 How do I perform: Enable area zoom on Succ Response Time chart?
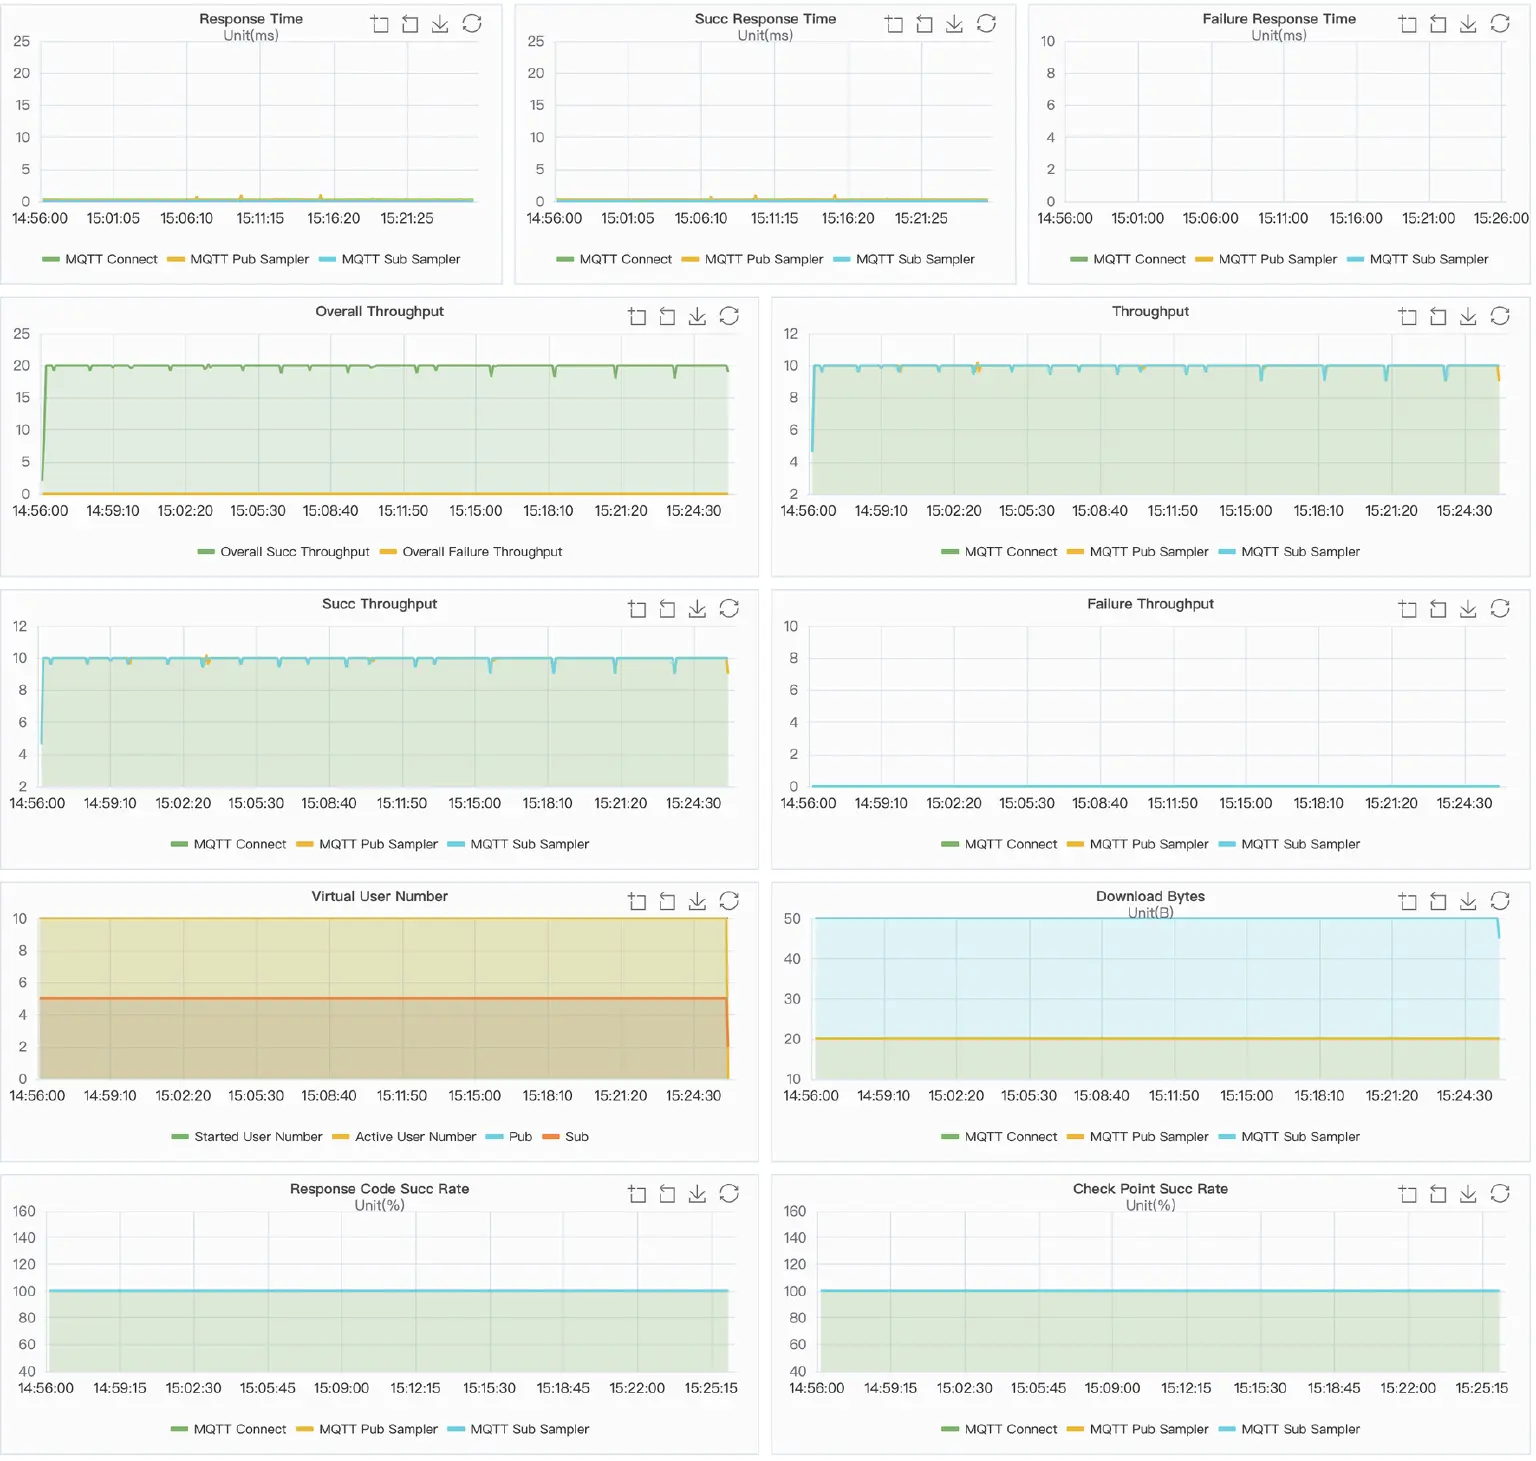pos(895,23)
